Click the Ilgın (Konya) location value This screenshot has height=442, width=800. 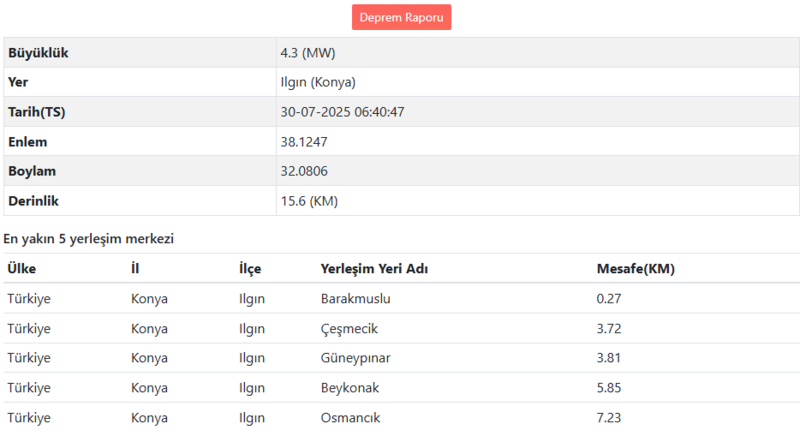point(318,82)
